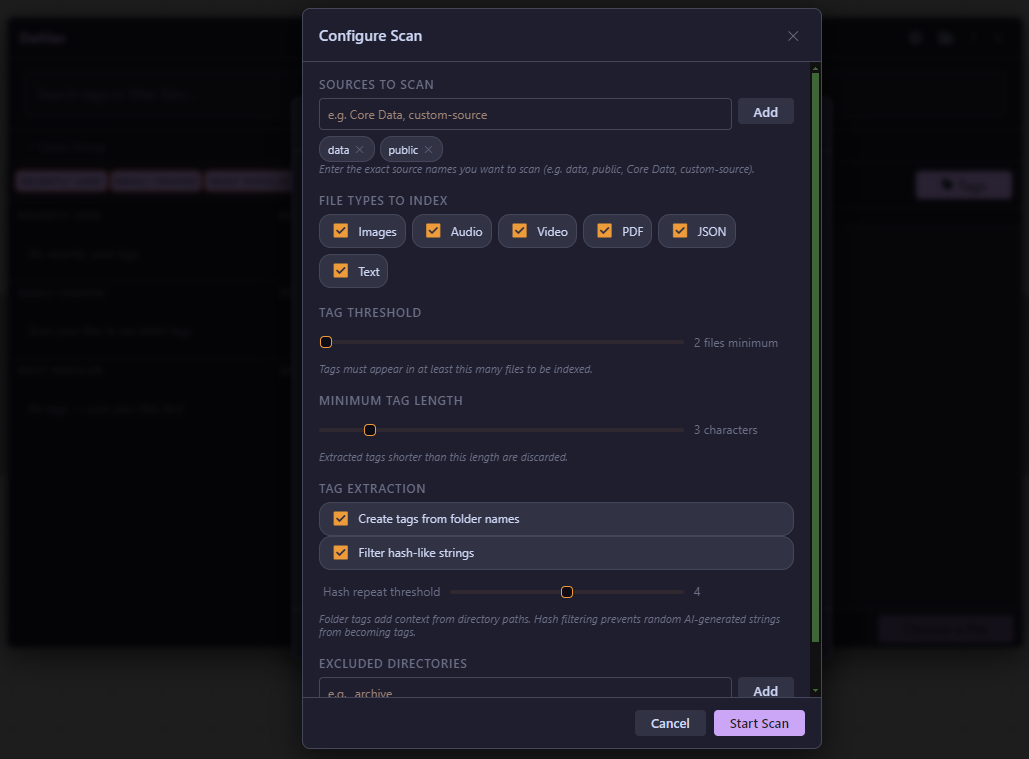The image size is (1029, 759).
Task: Close the Configure Scan dialog
Action: [x=793, y=36]
